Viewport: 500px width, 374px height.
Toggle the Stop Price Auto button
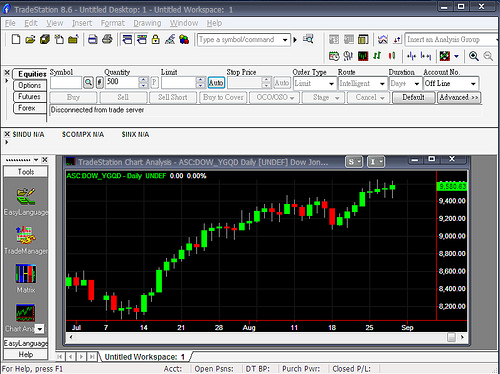click(x=282, y=83)
